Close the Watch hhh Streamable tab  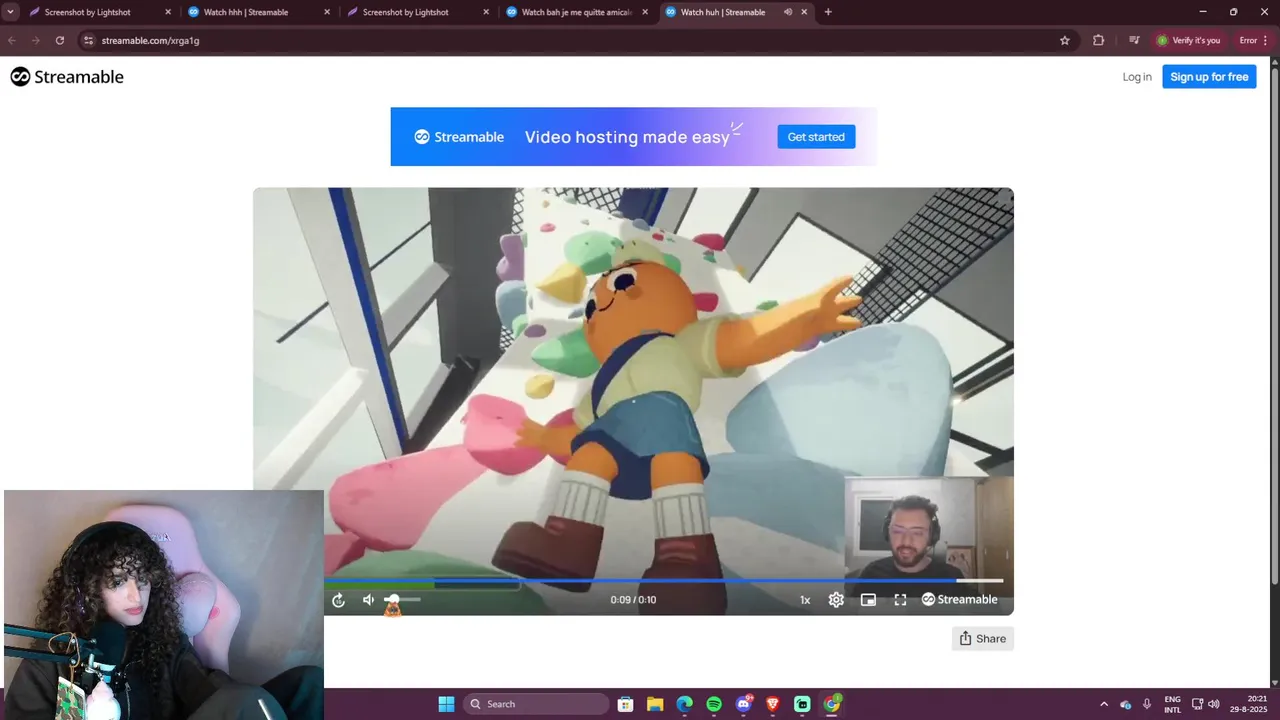point(327,12)
